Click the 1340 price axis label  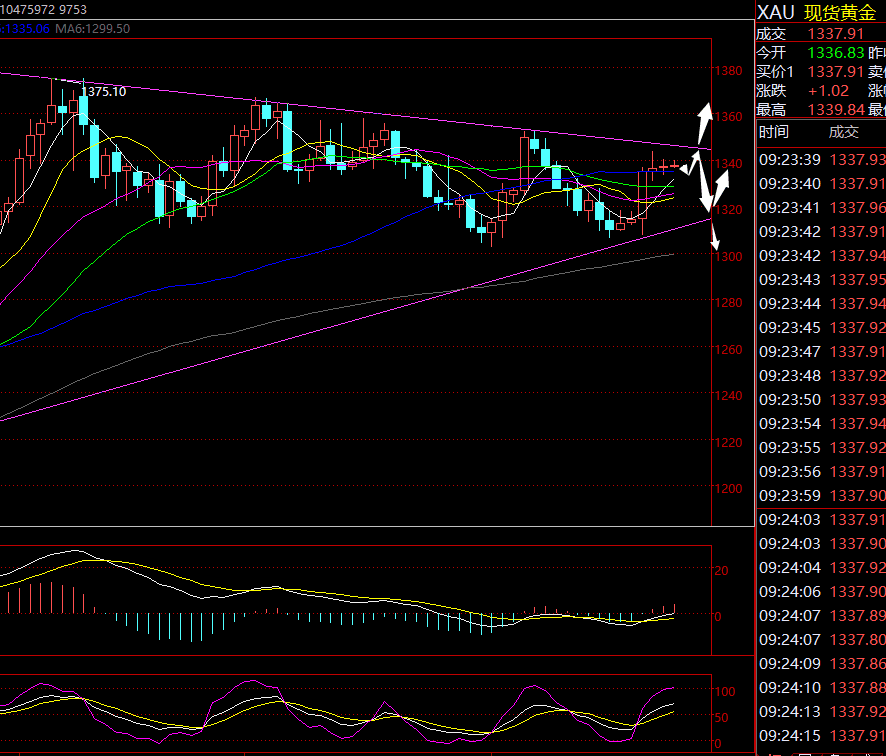click(x=729, y=163)
